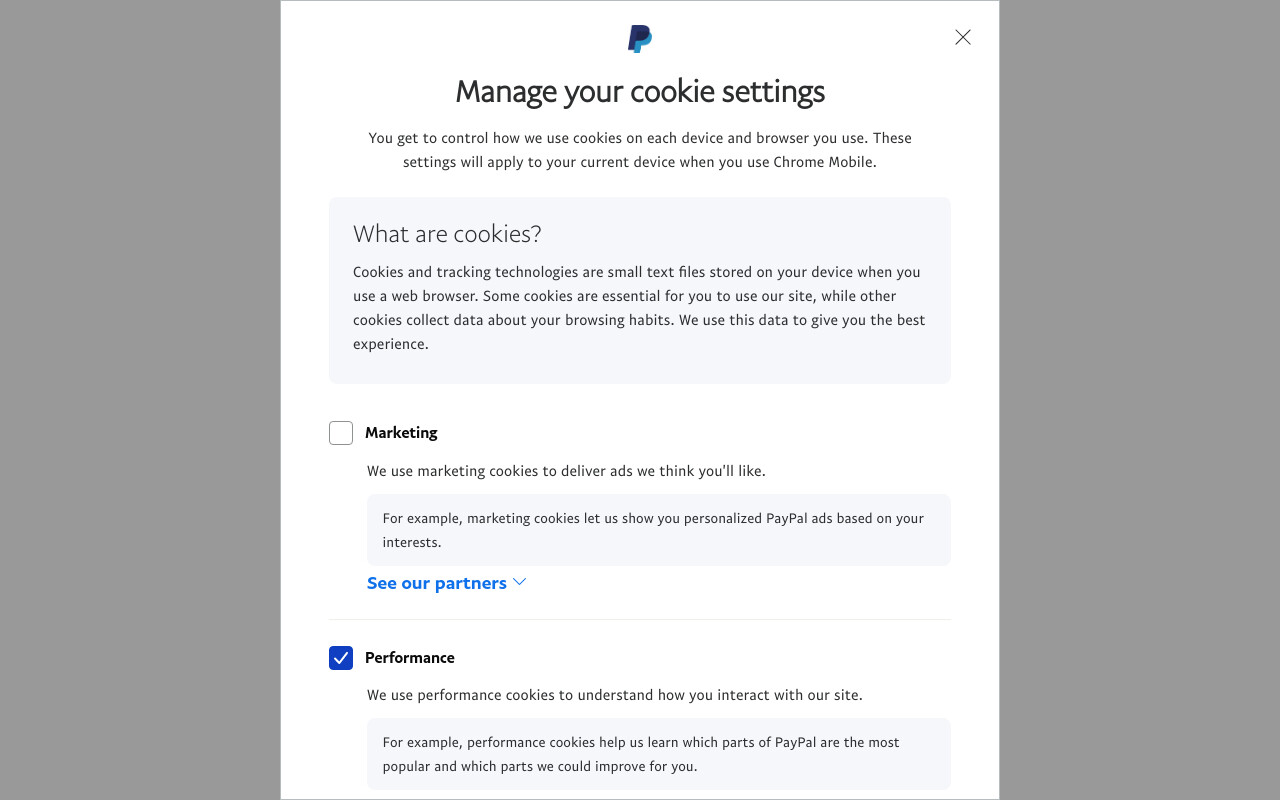
Task: Click the performance cookies interaction description
Action: (614, 695)
